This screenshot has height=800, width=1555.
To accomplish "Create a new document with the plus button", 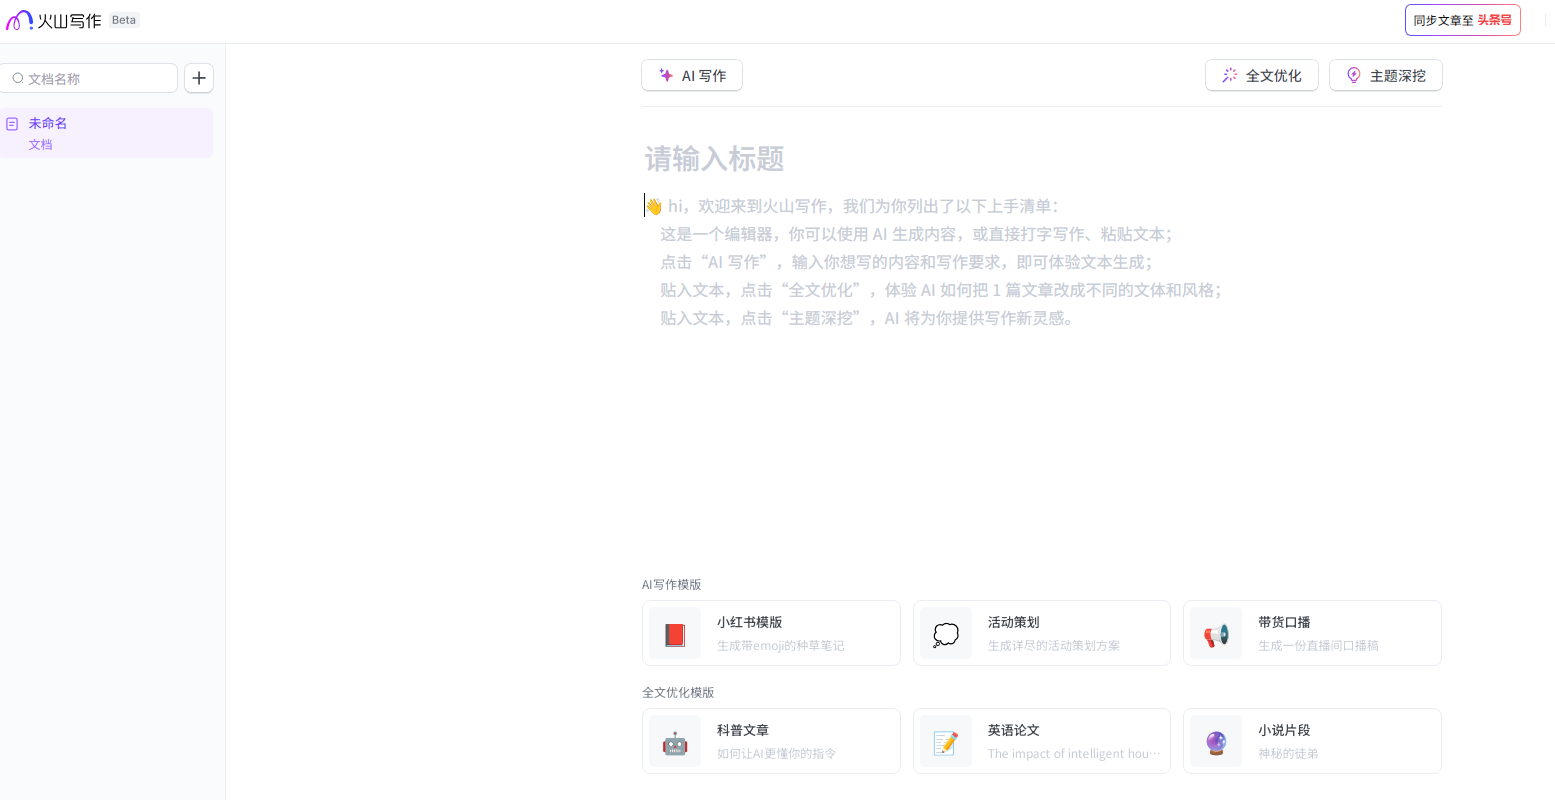I will tap(198, 78).
